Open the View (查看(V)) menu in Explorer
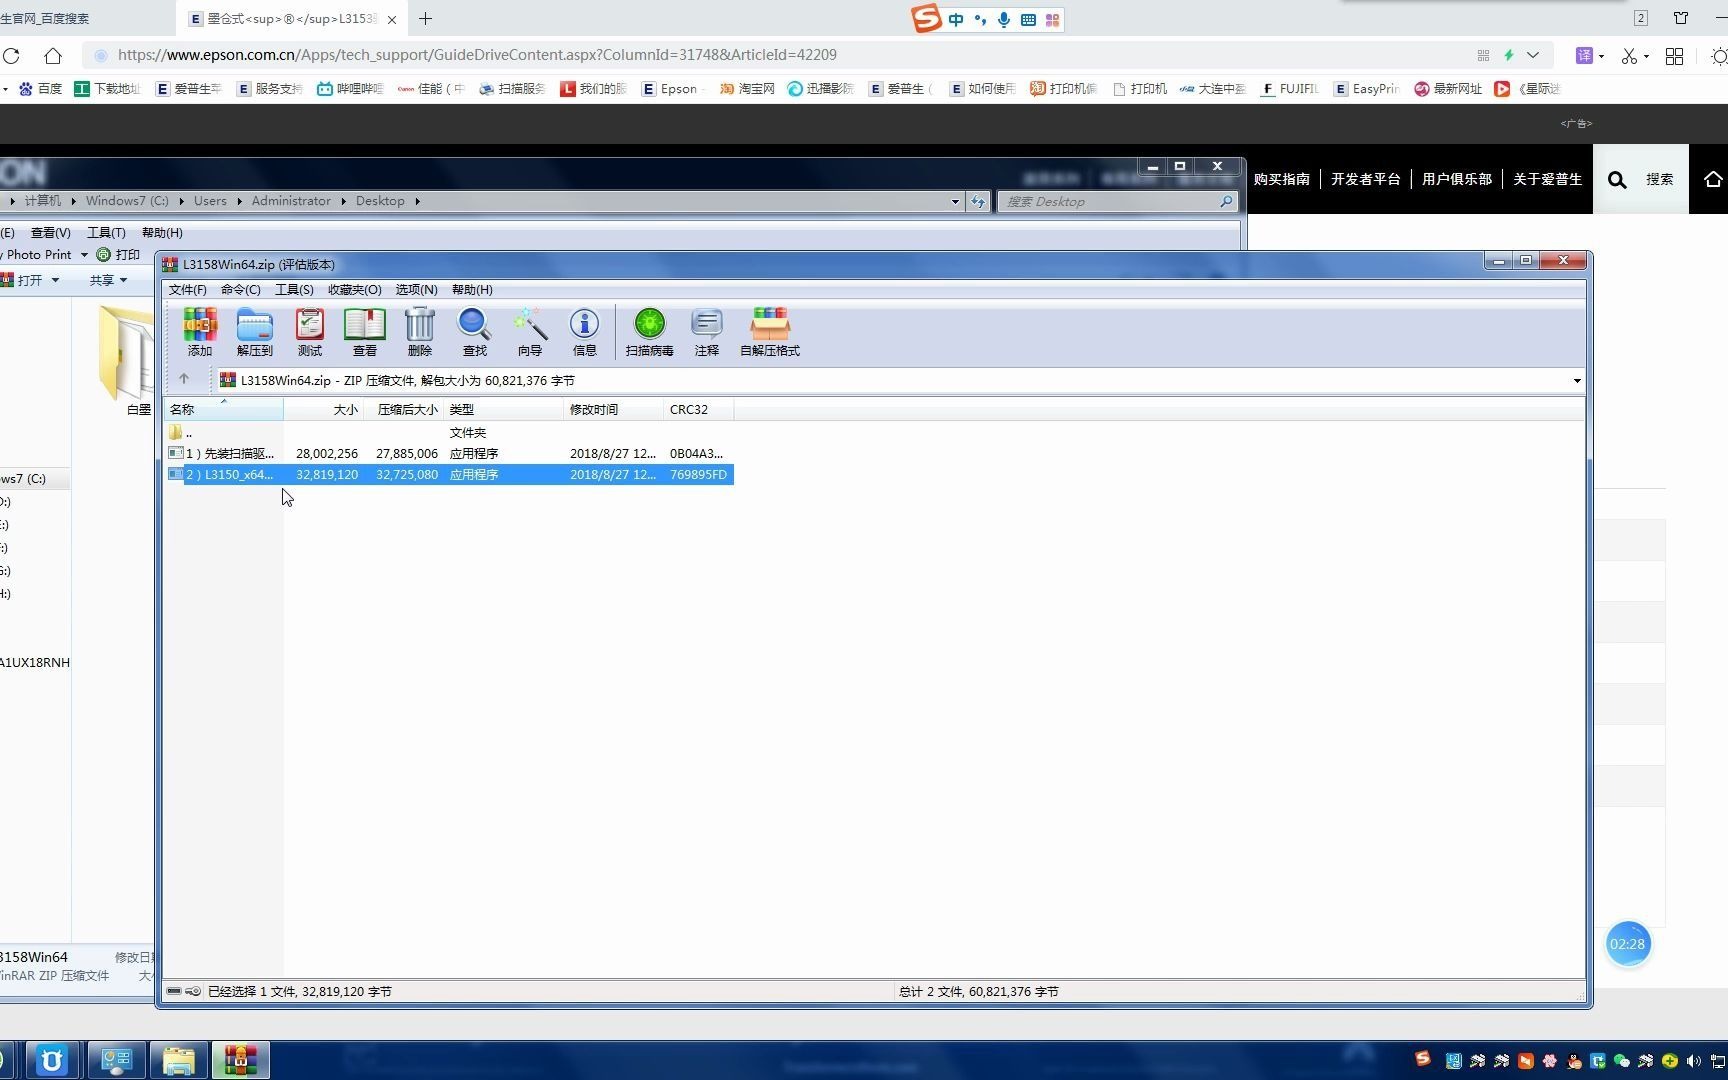Viewport: 1728px width, 1080px height. (x=50, y=232)
